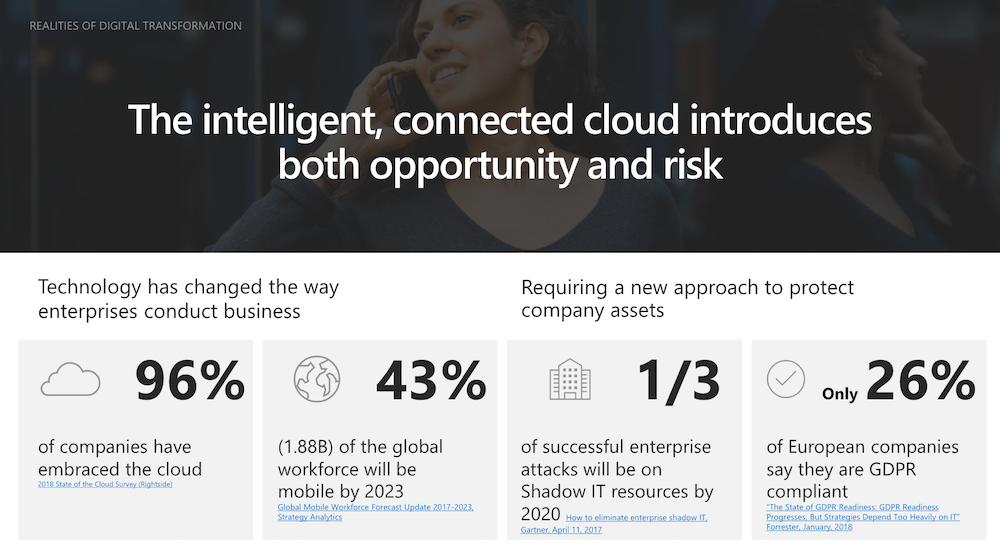1000x550 pixels.
Task: Click the 'of companies have embraced the cloud' text
Action: (x=120, y=457)
